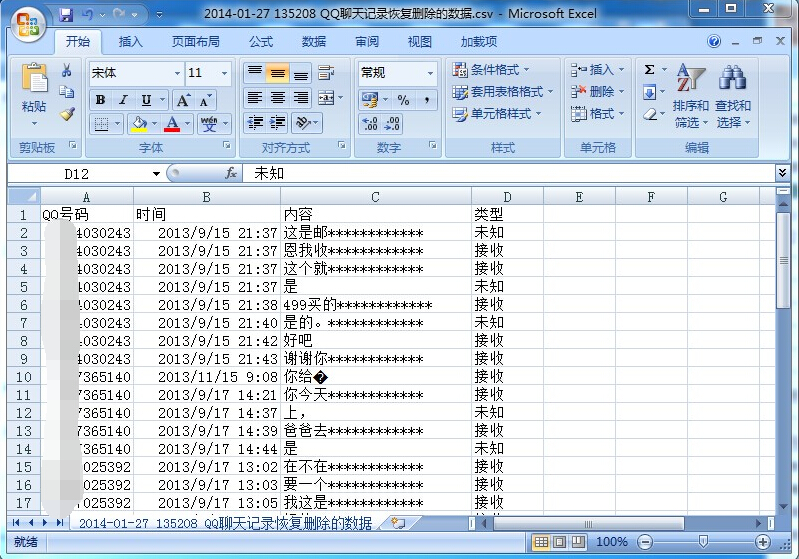The width and height of the screenshot is (799, 559).
Task: Click the phonetic guide wén icon
Action: click(209, 123)
